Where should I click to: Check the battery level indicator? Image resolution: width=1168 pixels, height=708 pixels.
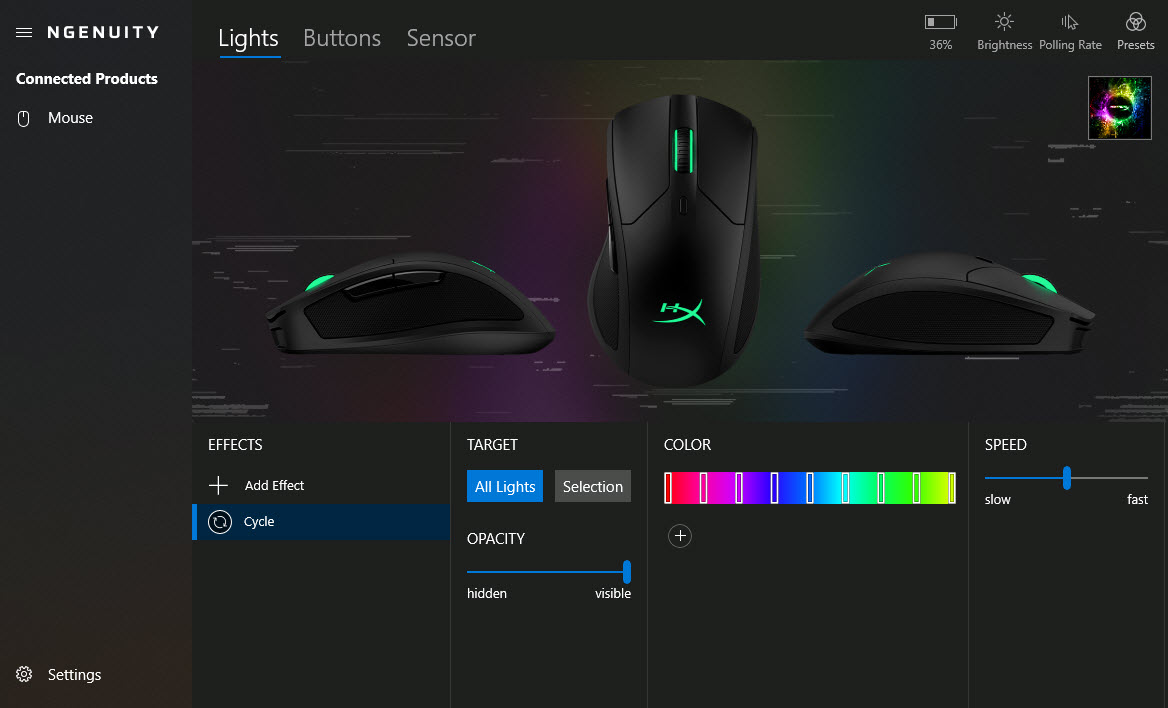pyautogui.click(x=940, y=32)
